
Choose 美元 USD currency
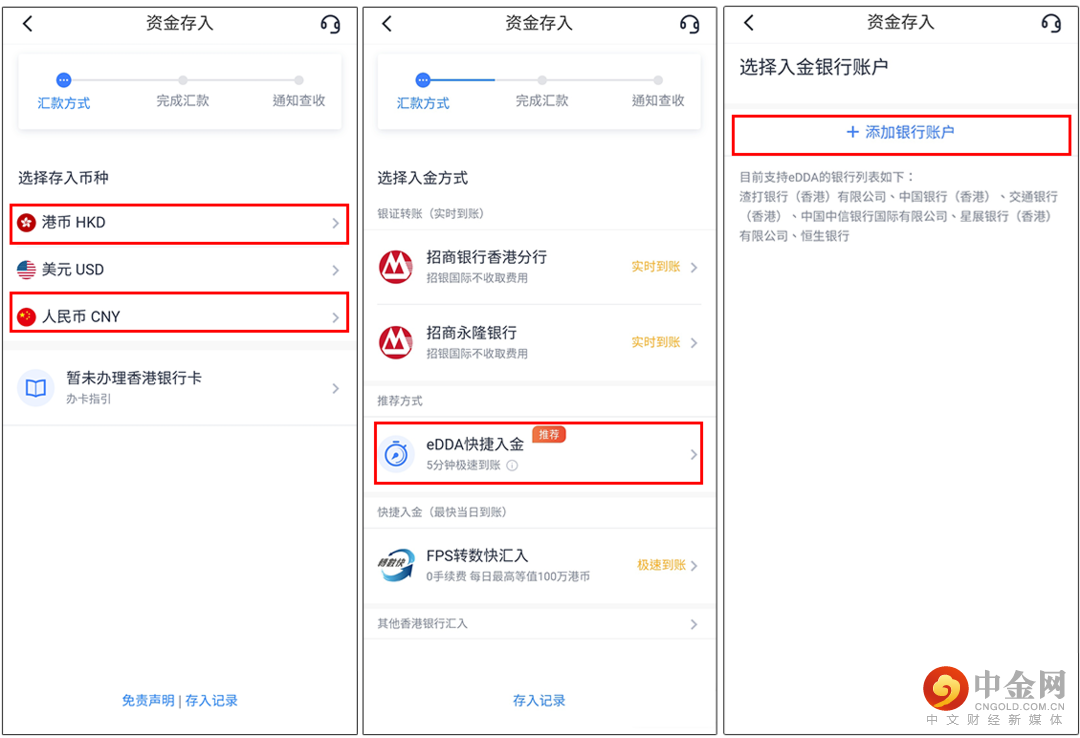pyautogui.click(x=179, y=270)
